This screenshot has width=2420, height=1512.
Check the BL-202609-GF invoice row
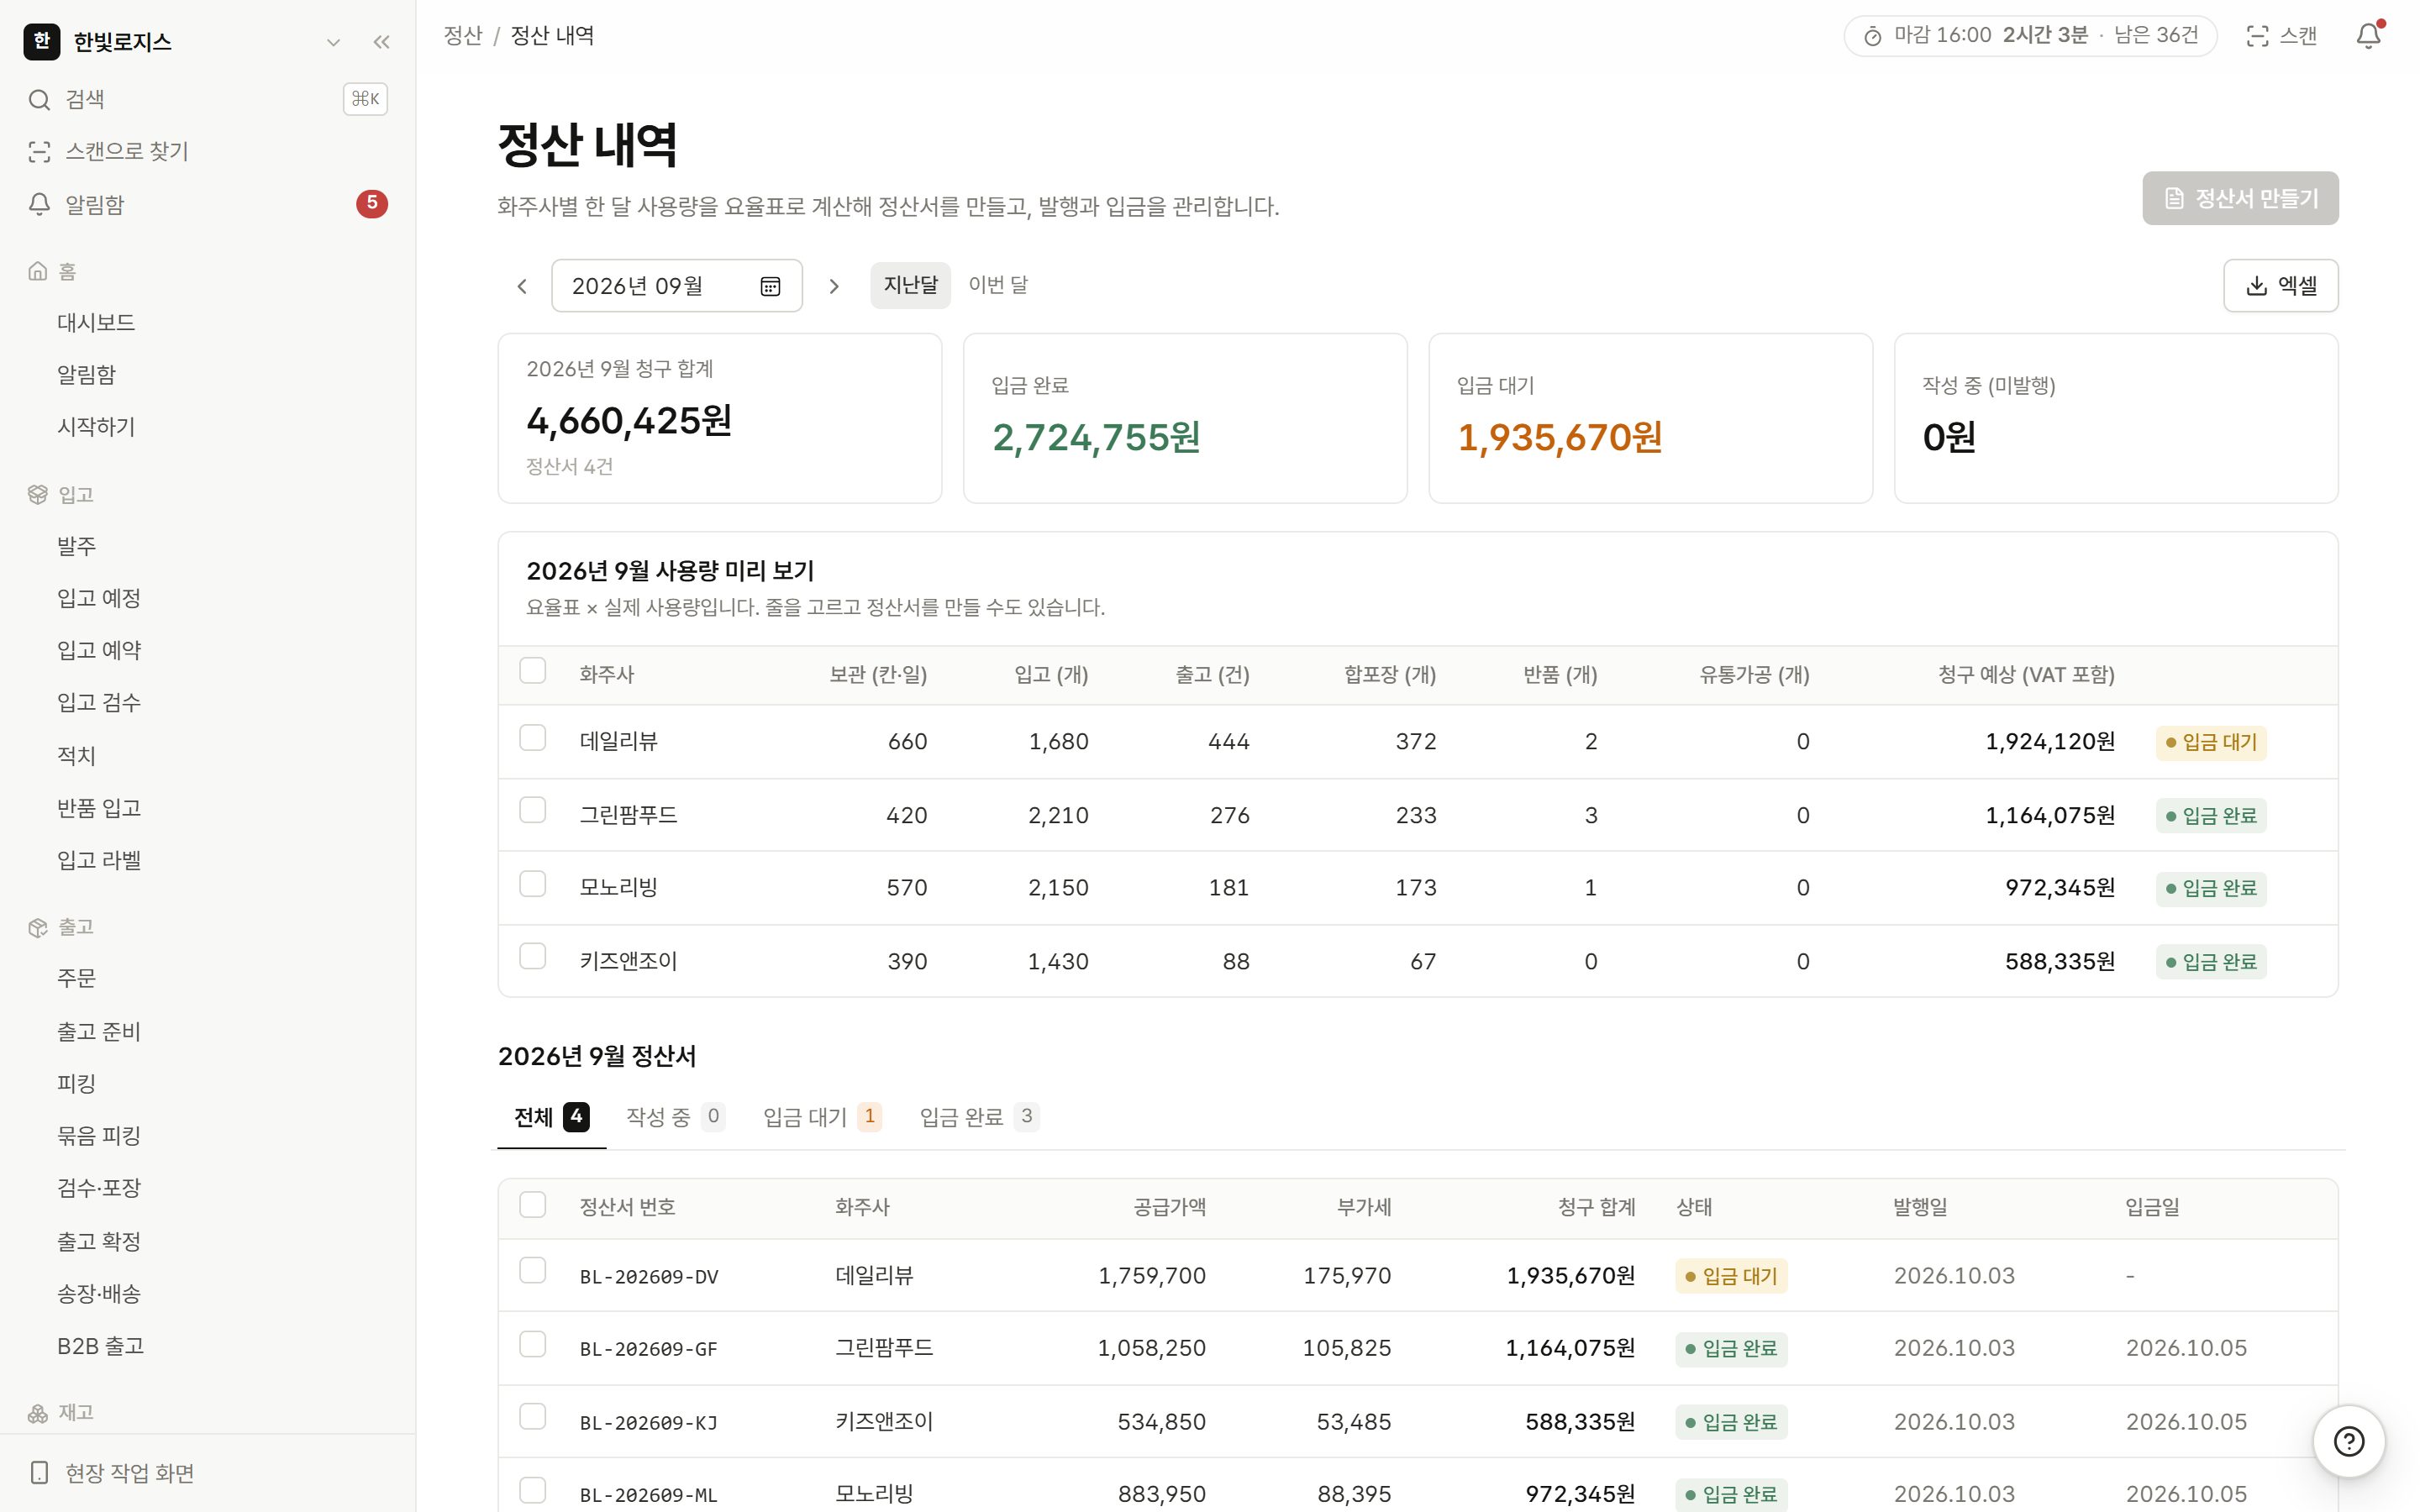(x=533, y=1344)
